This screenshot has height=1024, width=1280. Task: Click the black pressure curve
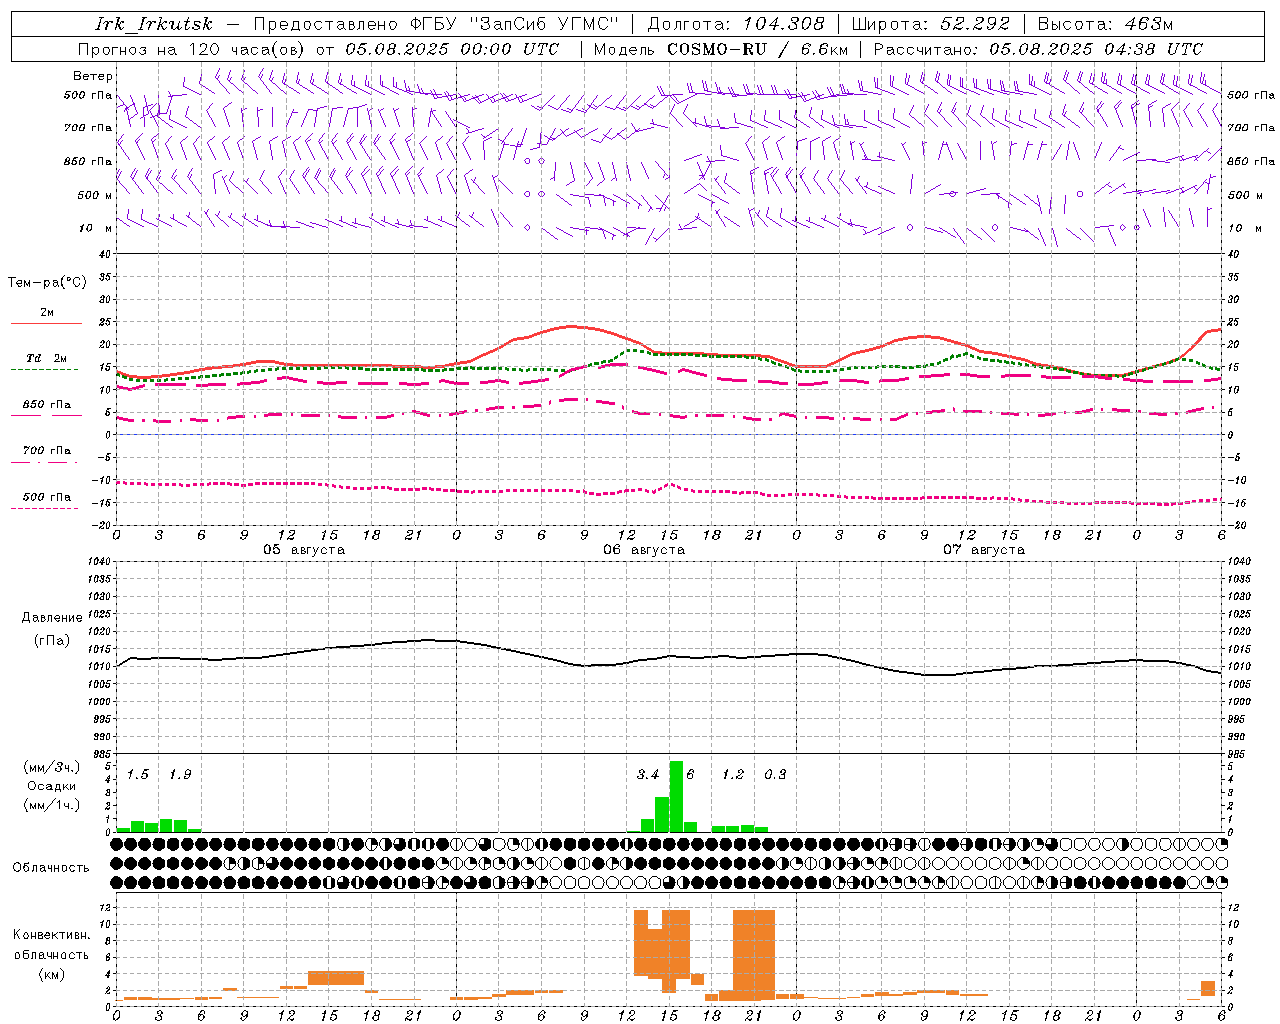click(x=669, y=656)
